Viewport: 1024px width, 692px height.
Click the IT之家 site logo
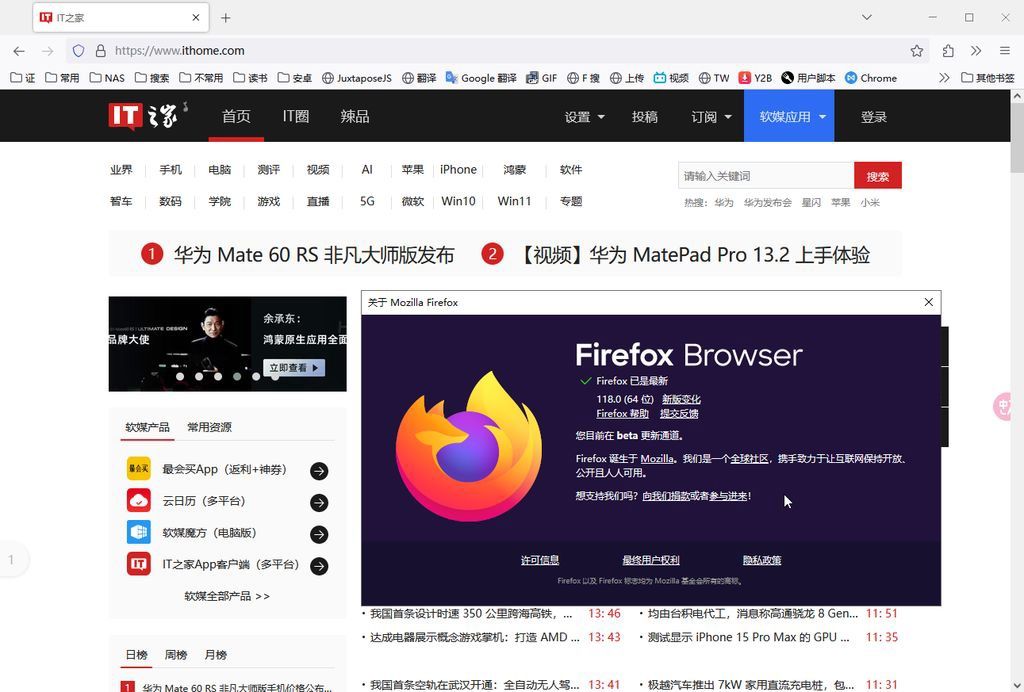[148, 116]
